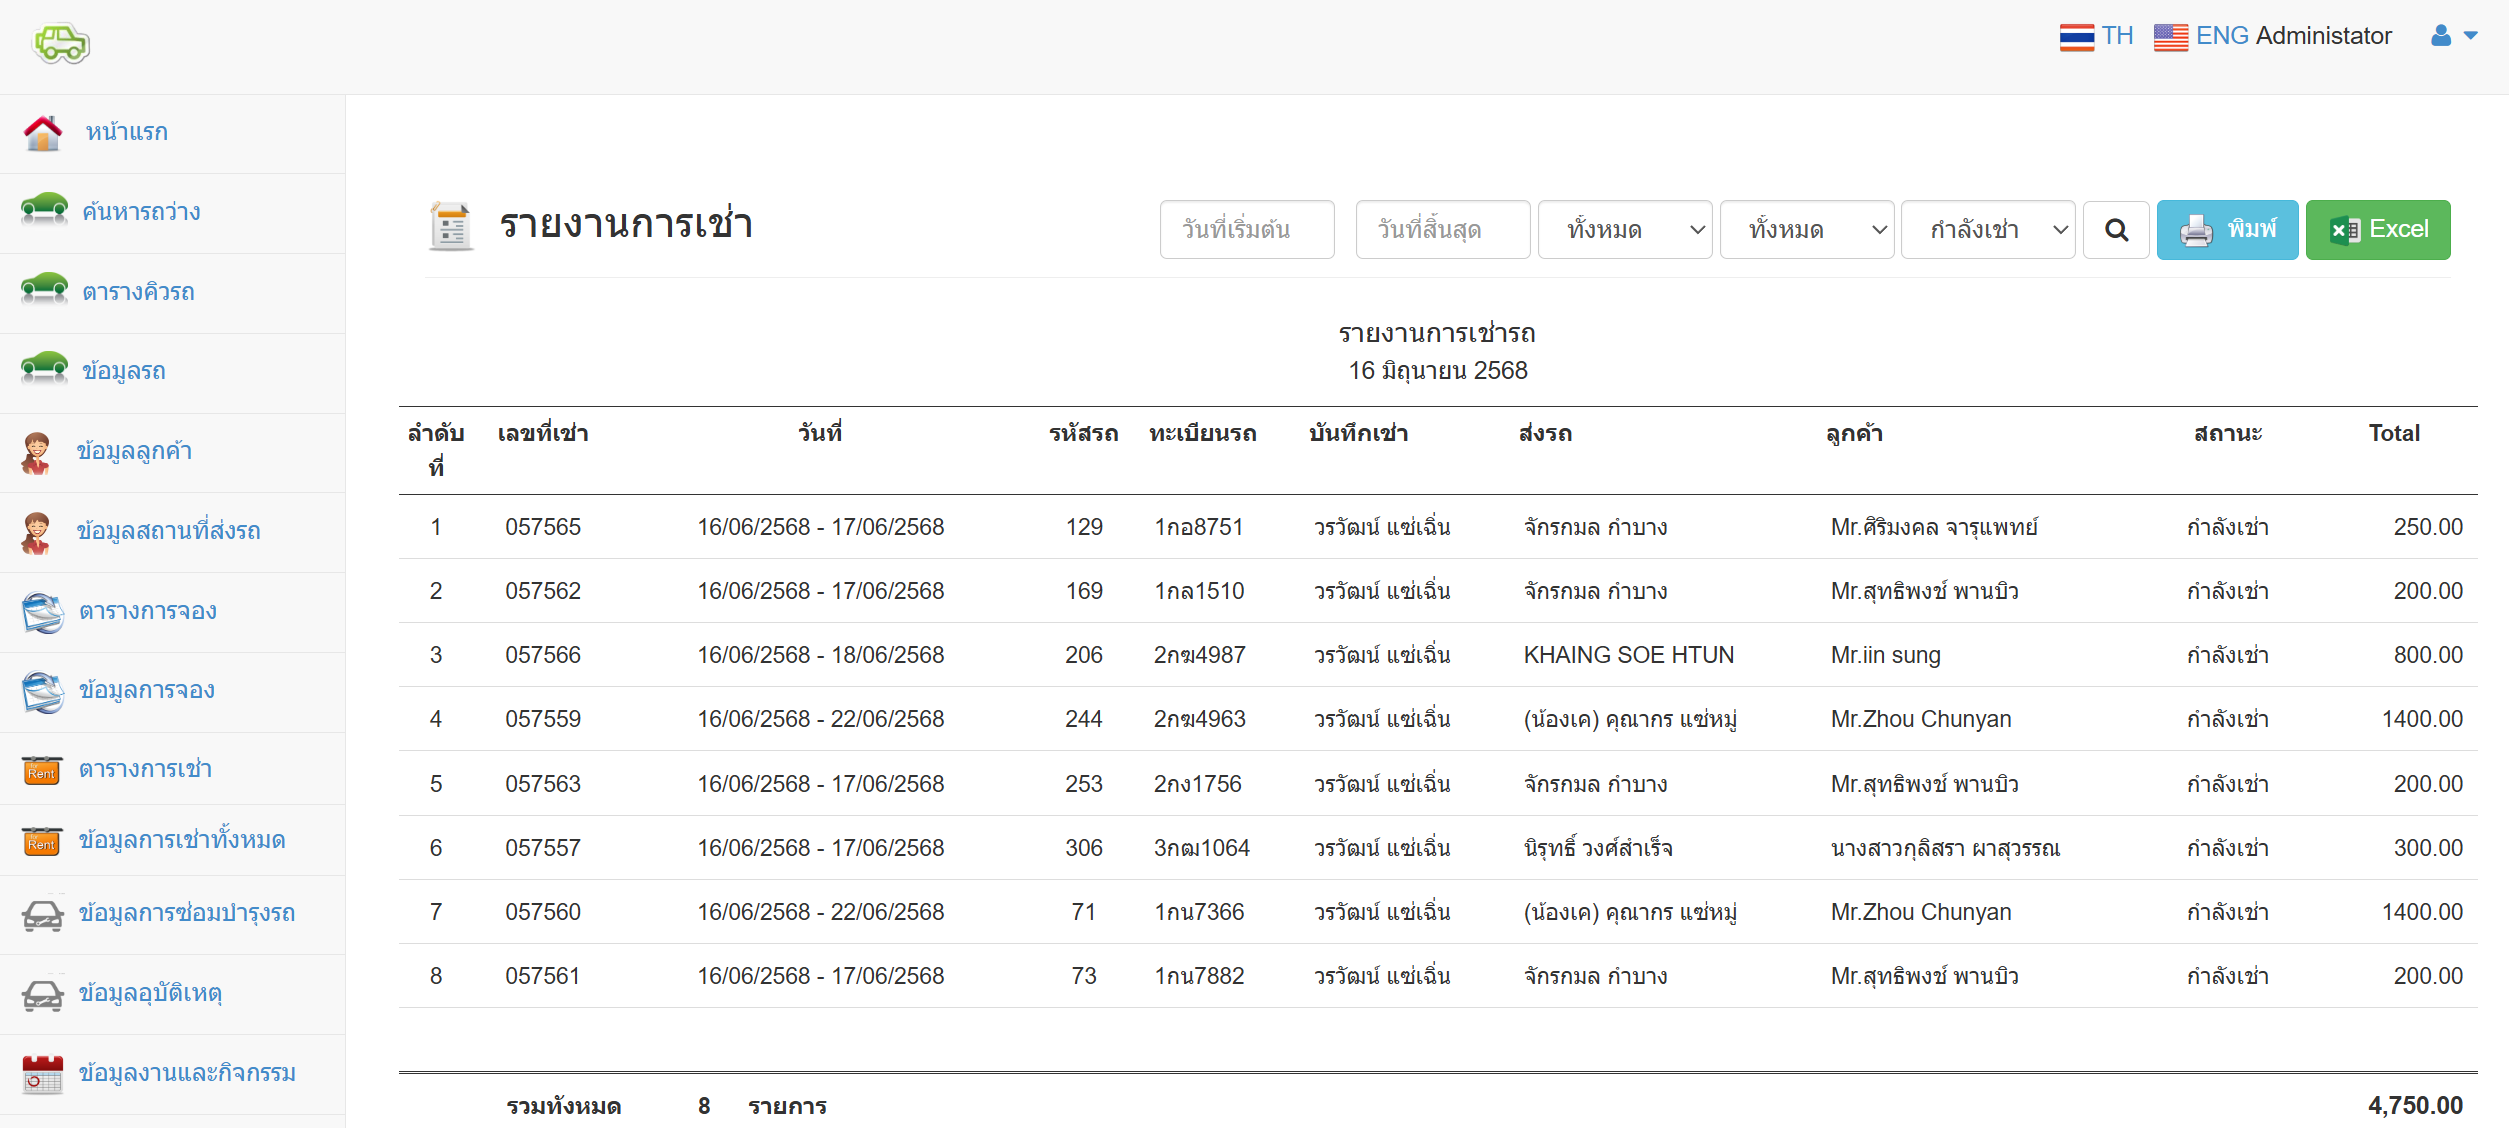The height and width of the screenshot is (1128, 2509).
Task: Click the car icon beside ตารางคิวรถ
Action: pos(44,290)
